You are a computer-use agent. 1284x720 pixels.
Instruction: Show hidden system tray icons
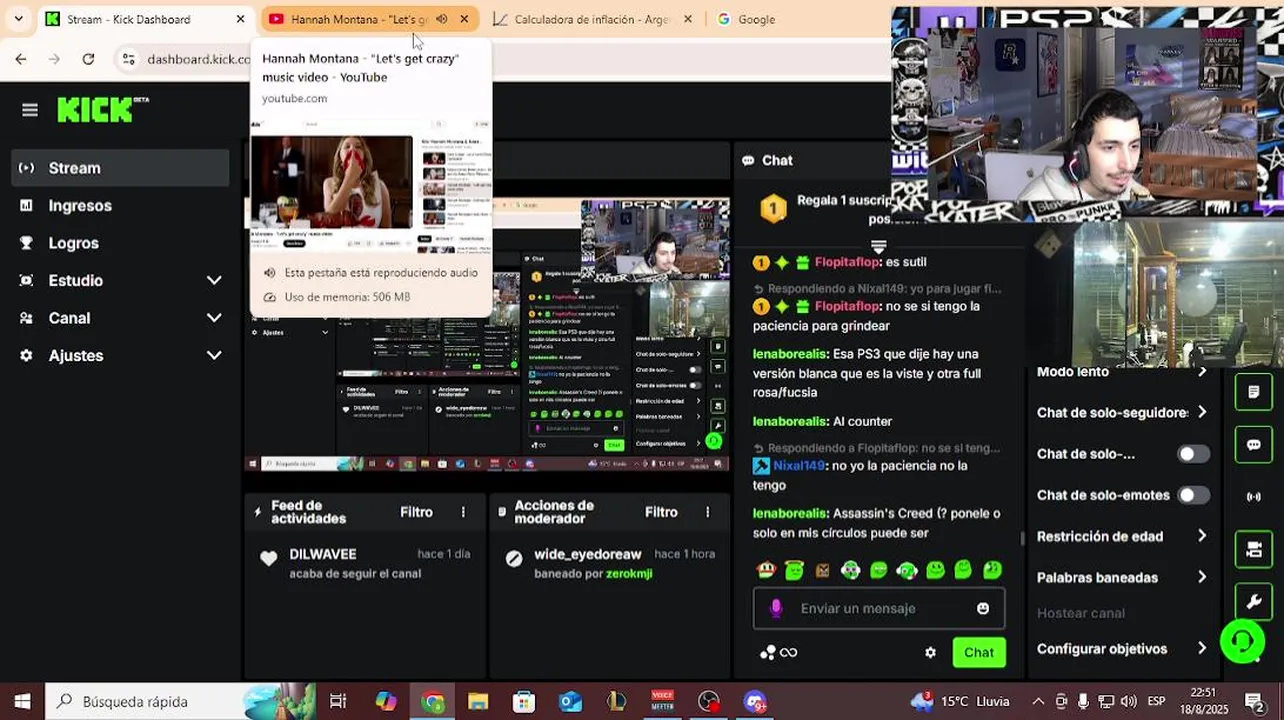click(x=1038, y=701)
